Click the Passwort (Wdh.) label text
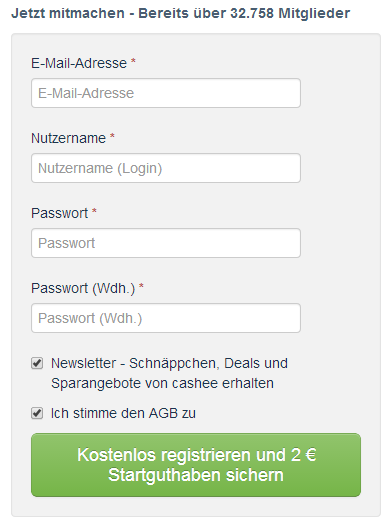 (83, 288)
